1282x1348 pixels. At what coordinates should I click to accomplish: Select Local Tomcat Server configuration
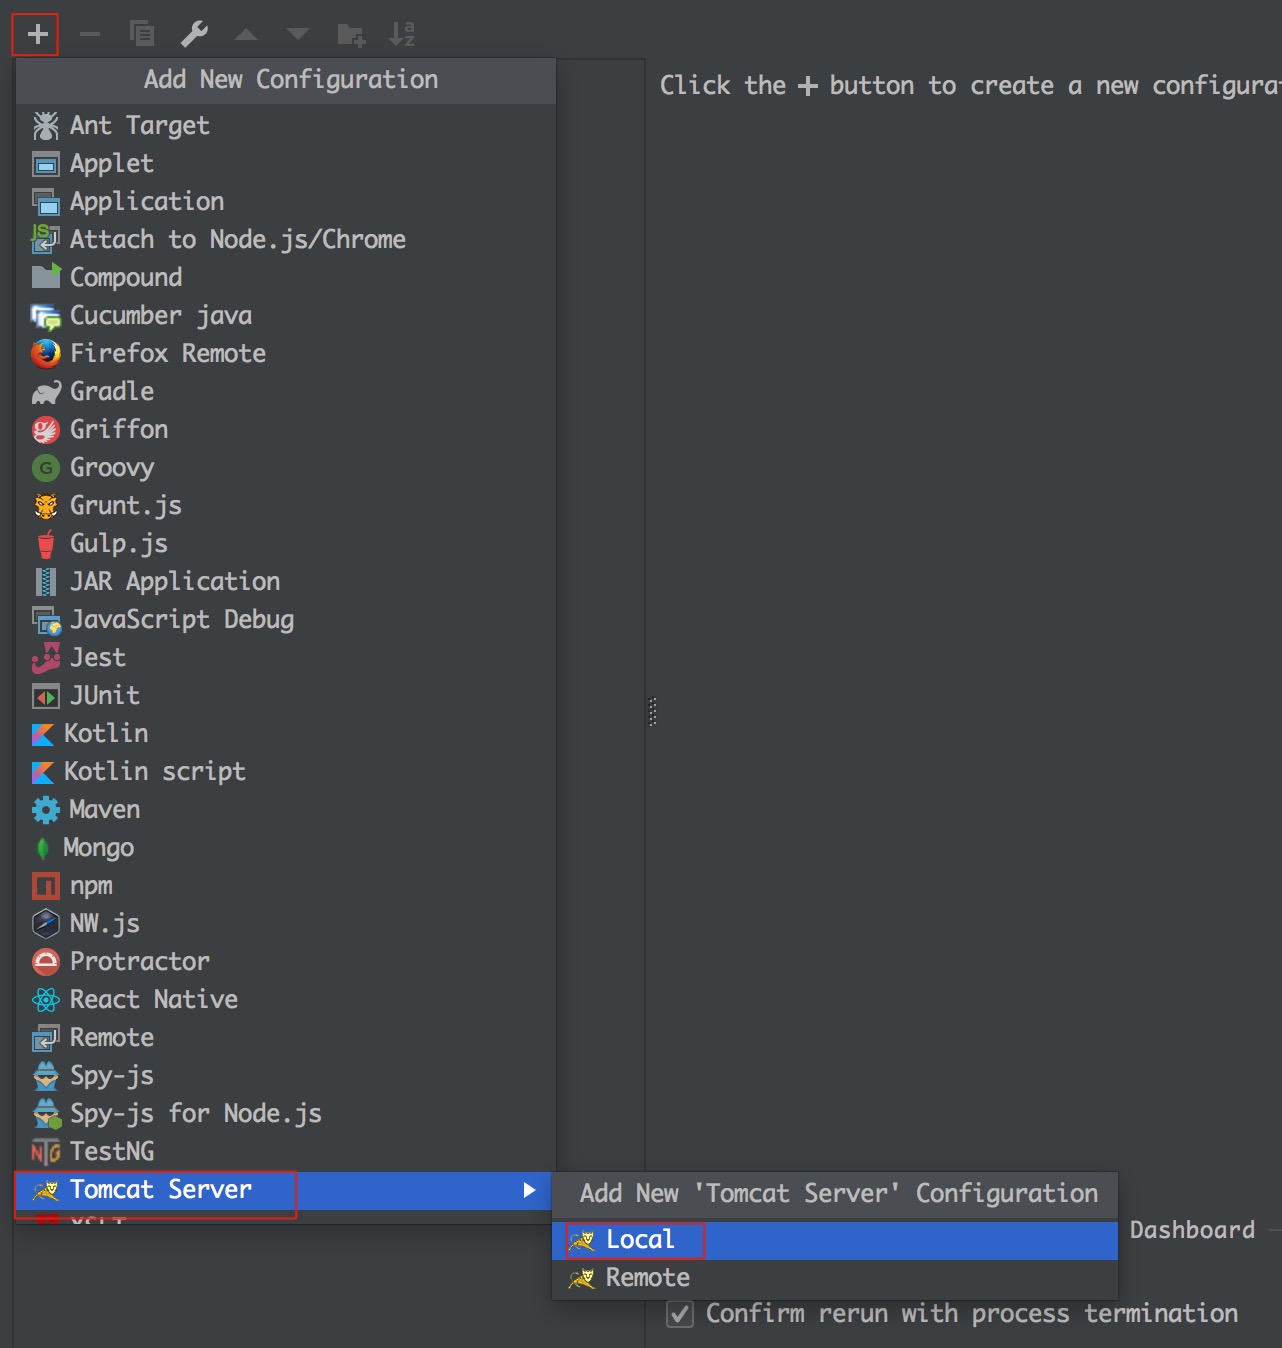point(640,1240)
